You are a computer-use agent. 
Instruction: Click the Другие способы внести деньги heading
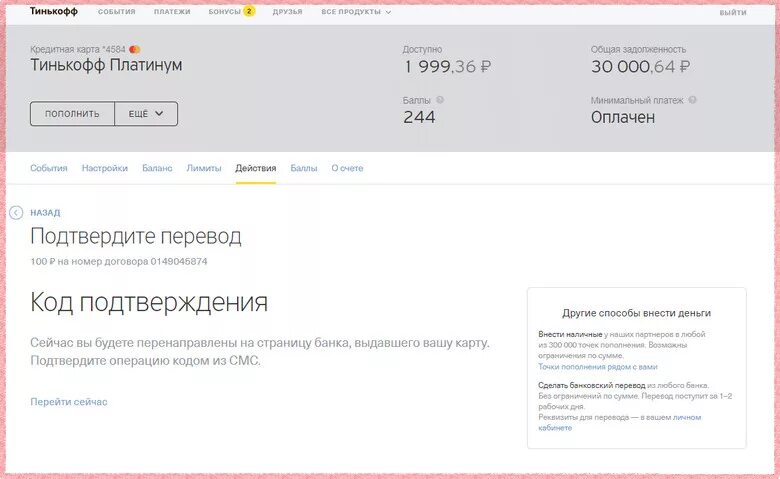[x=636, y=313]
